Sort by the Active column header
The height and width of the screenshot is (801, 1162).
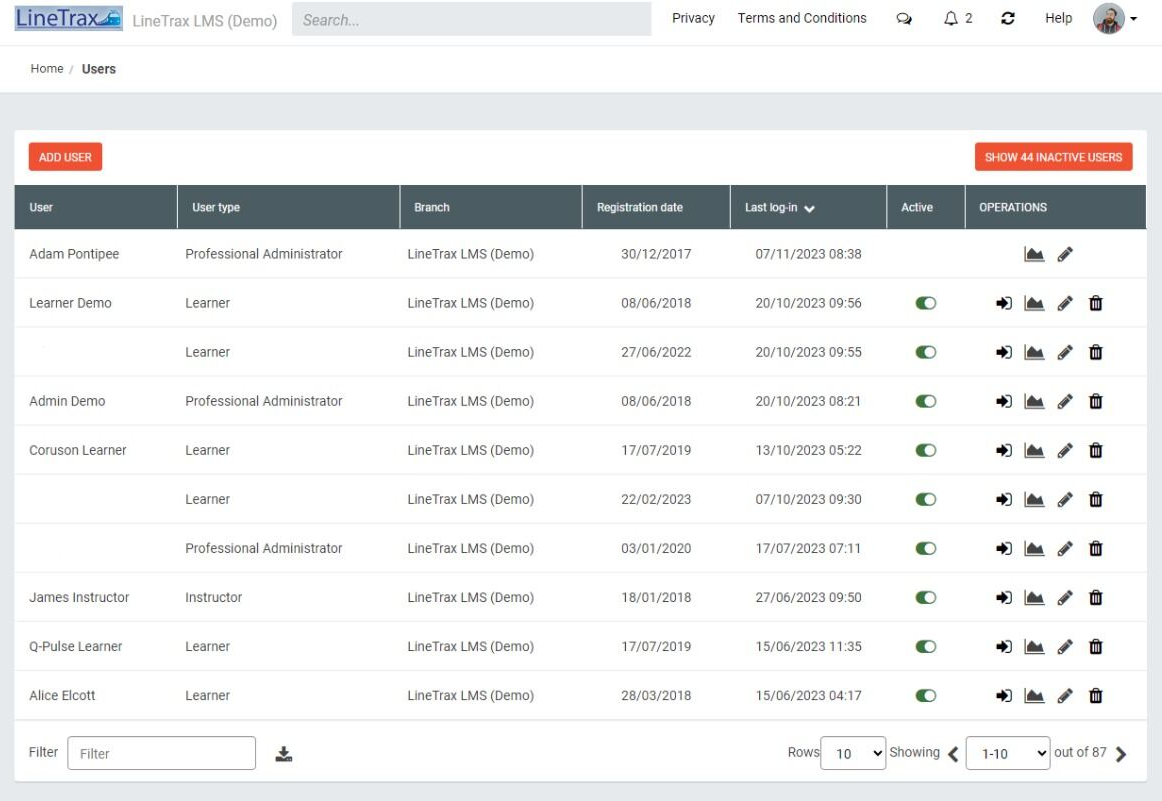917,207
